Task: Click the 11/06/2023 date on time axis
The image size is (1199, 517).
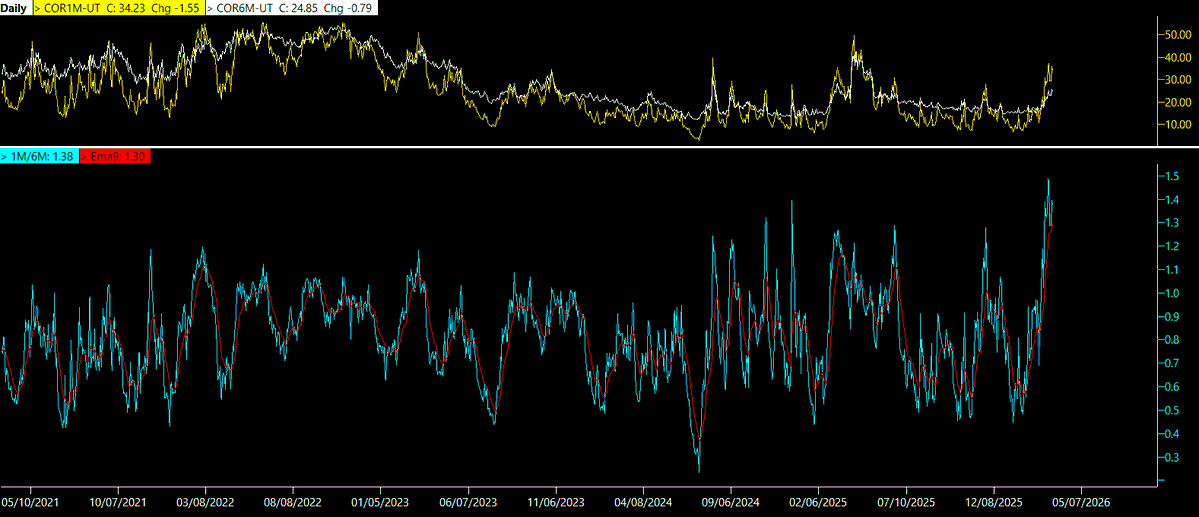Action: (556, 503)
